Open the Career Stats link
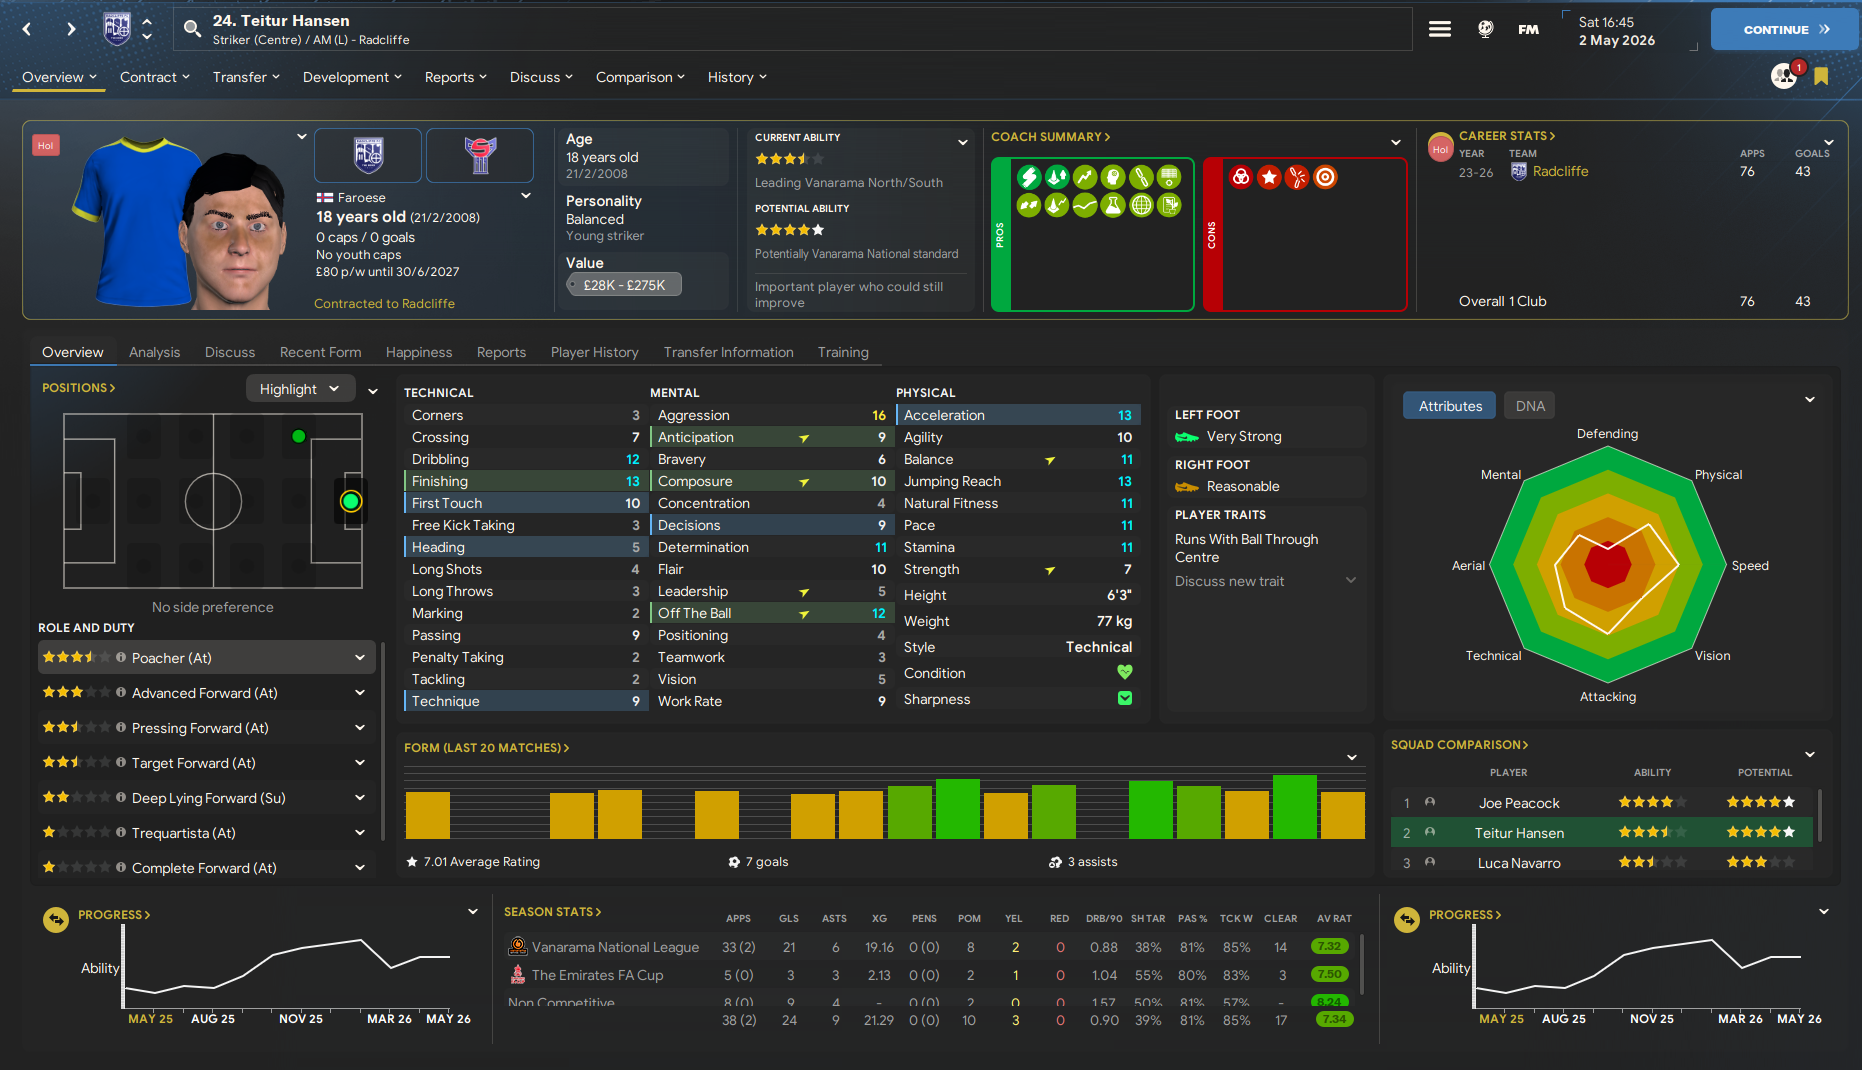This screenshot has width=1862, height=1070. (x=1507, y=136)
